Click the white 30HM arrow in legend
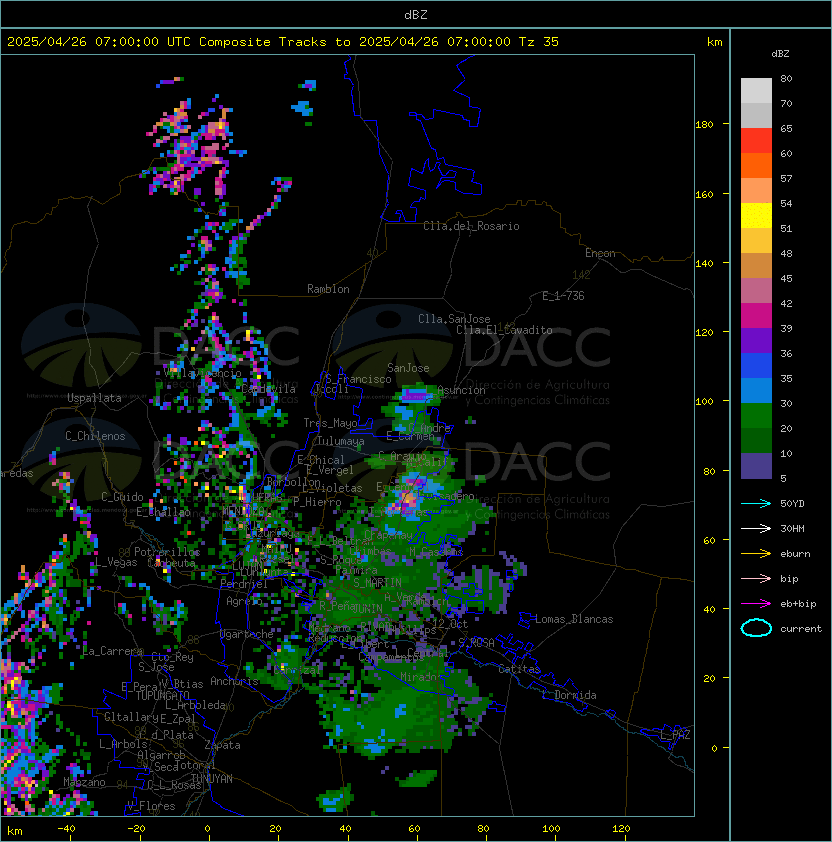 tap(756, 528)
